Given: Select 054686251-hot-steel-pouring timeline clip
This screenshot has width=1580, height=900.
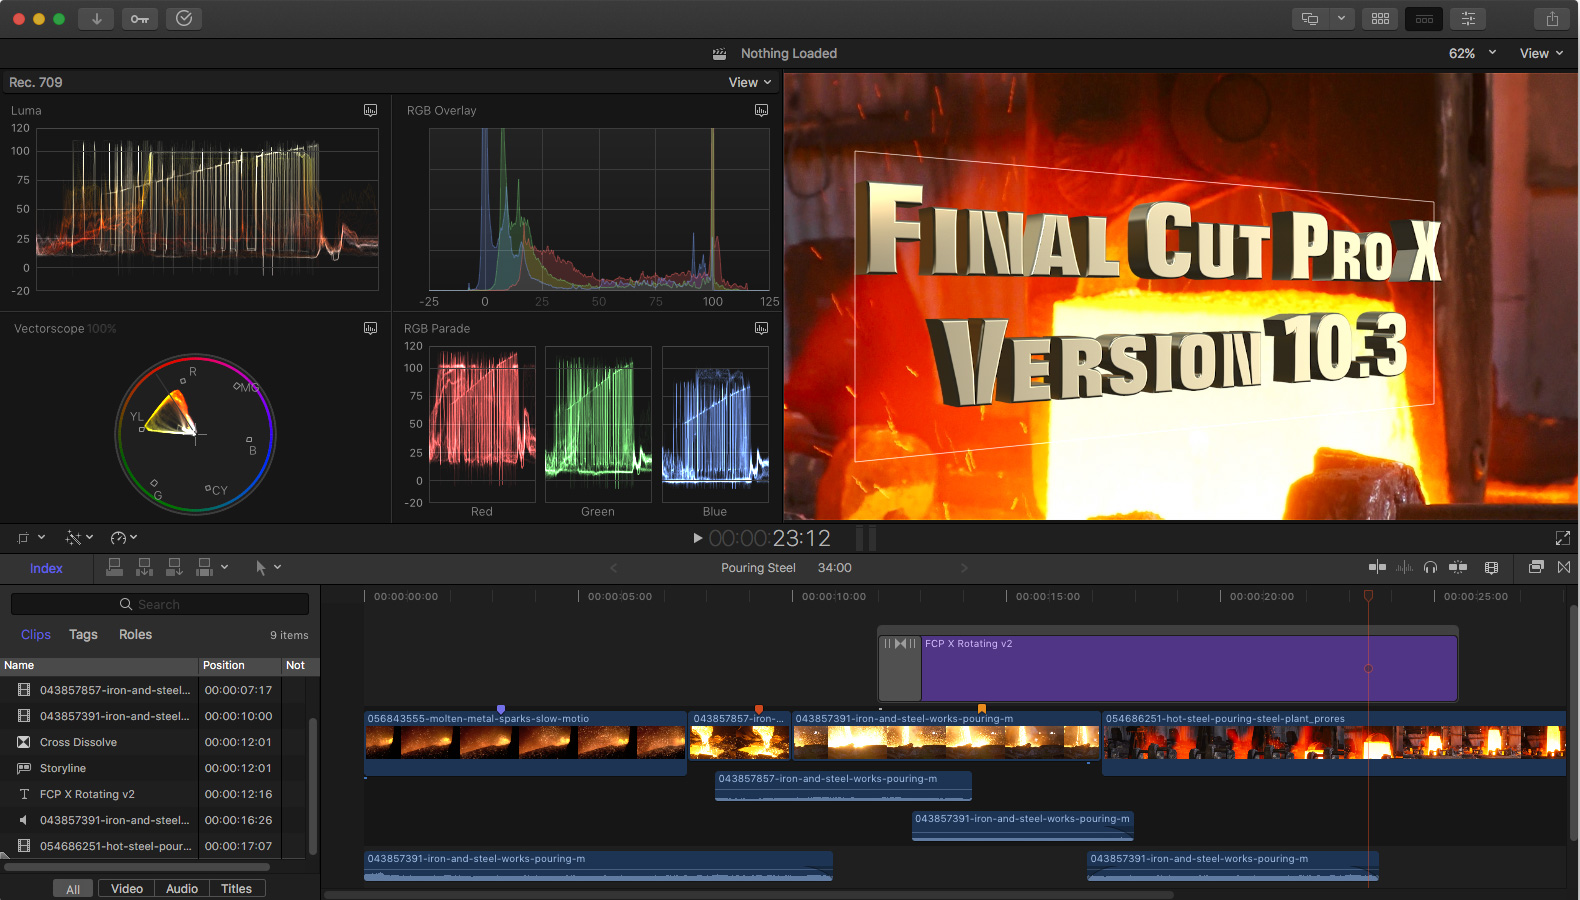Looking at the screenshot, I should click(x=1333, y=742).
